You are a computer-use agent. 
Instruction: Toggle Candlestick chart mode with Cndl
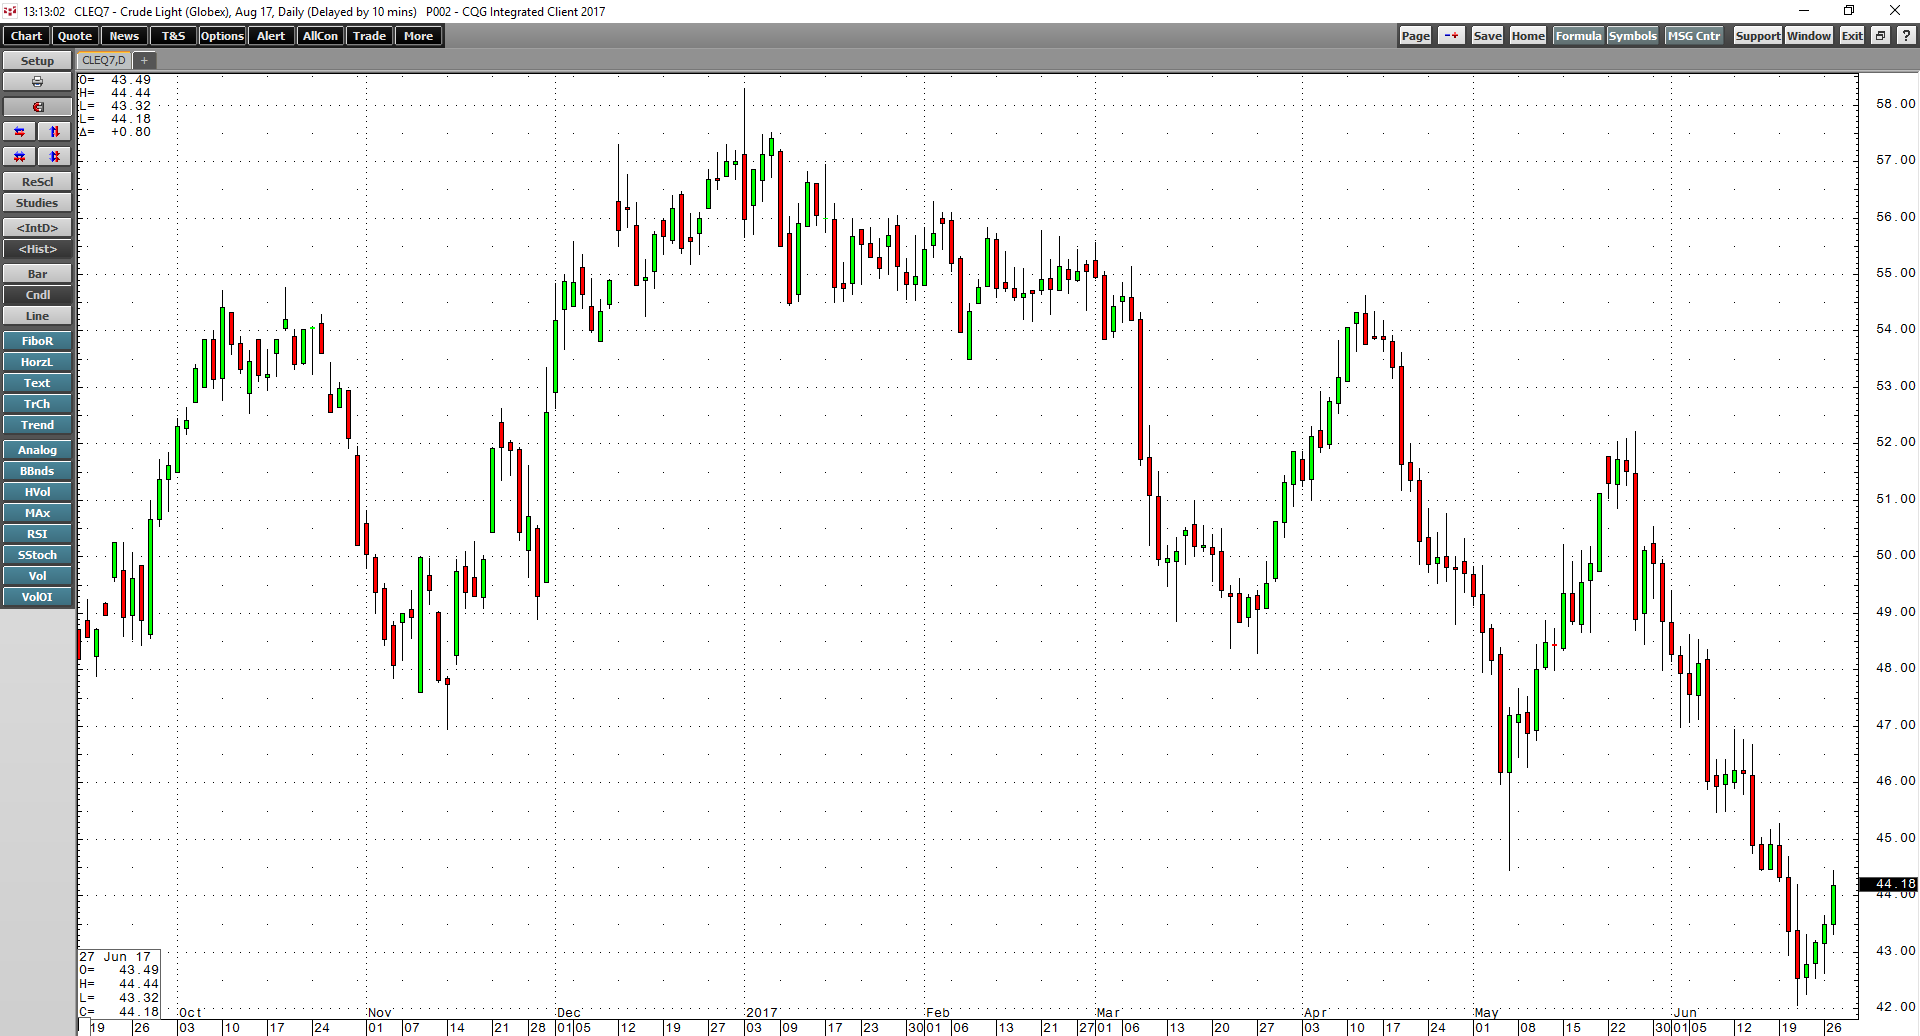(37, 294)
